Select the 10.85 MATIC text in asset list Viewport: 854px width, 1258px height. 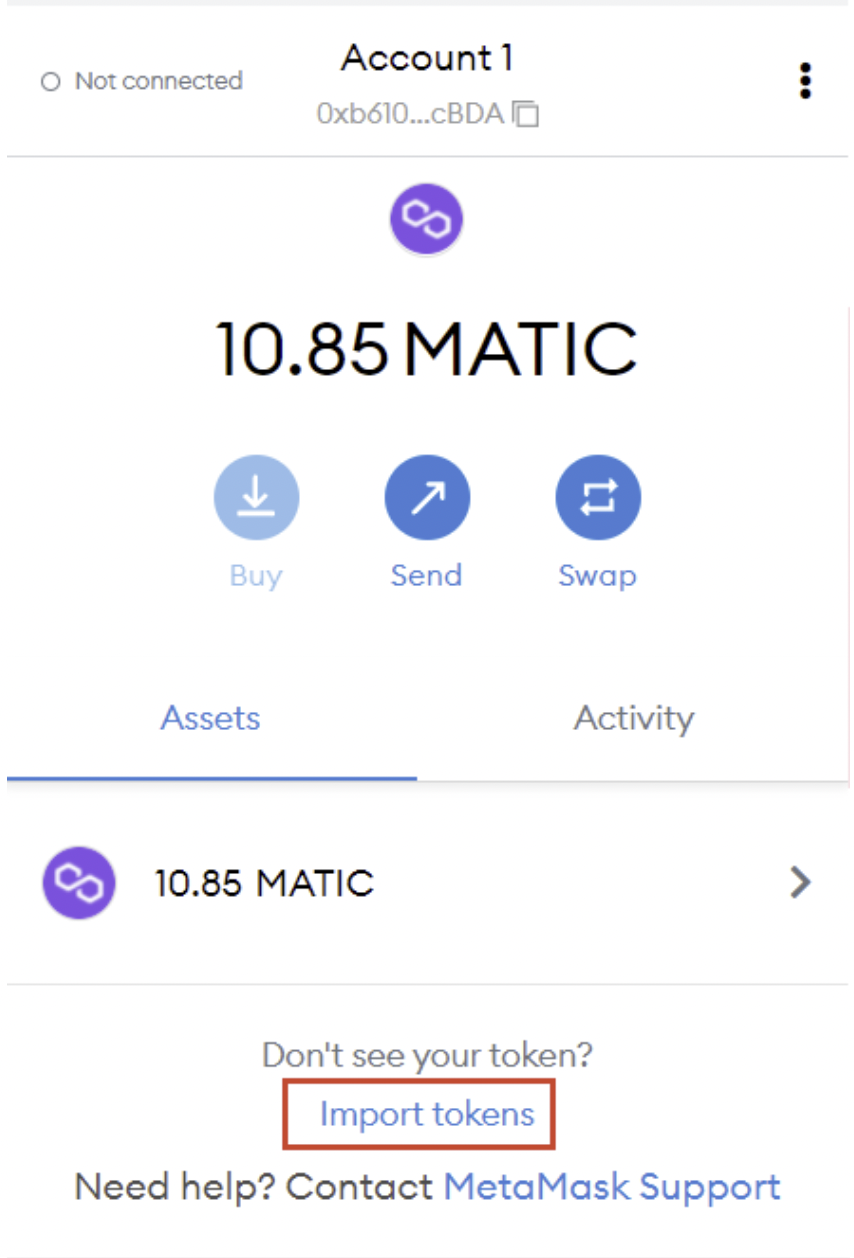[x=264, y=883]
